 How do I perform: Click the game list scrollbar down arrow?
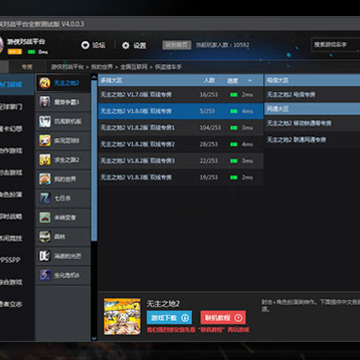pyautogui.click(x=94, y=338)
